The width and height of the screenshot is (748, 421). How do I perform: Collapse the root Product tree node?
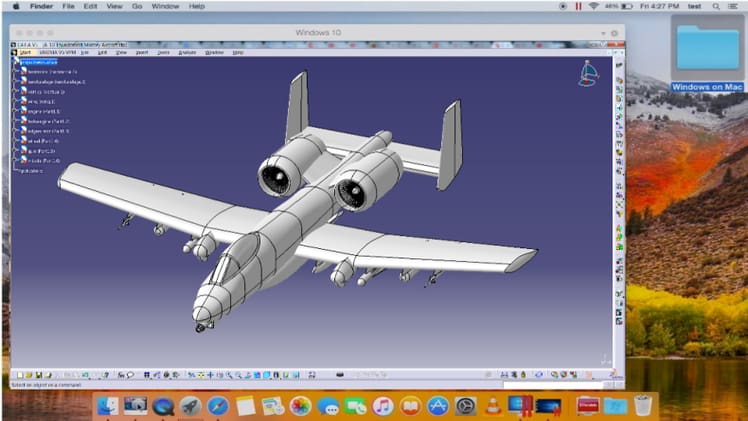[13, 61]
